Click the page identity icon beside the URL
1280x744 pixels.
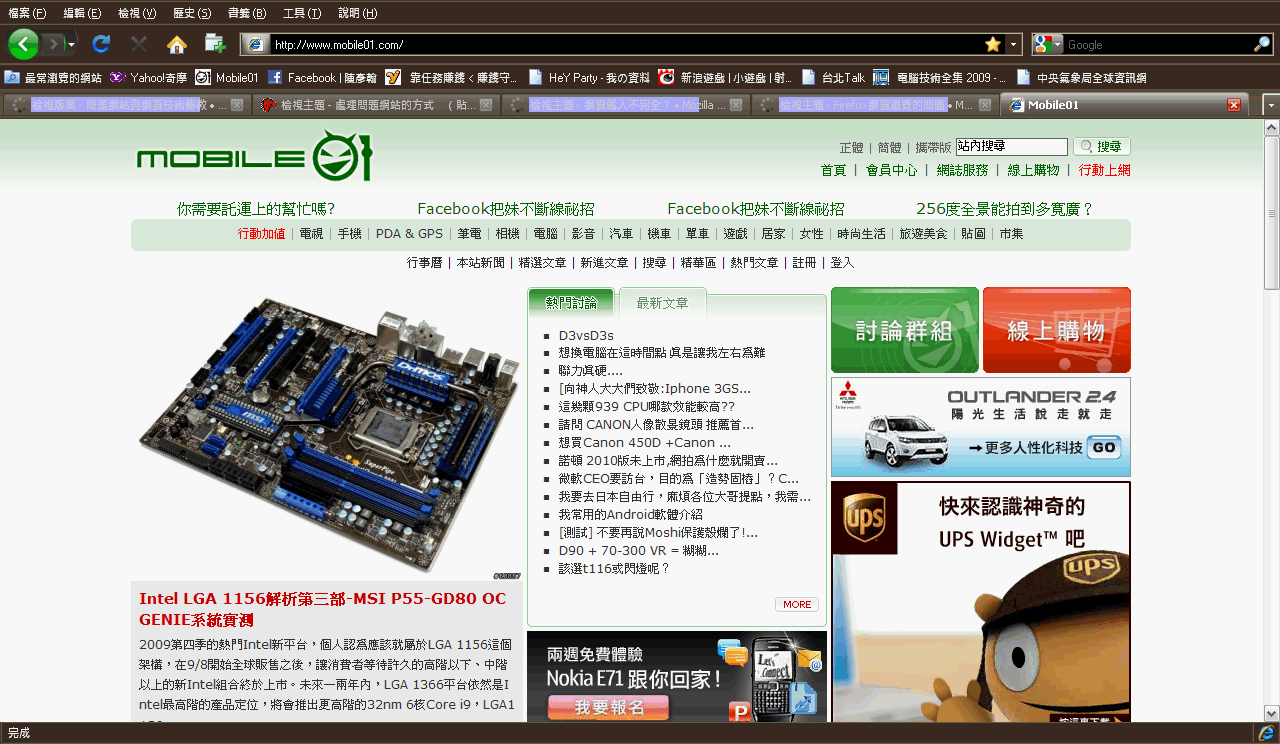click(x=255, y=44)
